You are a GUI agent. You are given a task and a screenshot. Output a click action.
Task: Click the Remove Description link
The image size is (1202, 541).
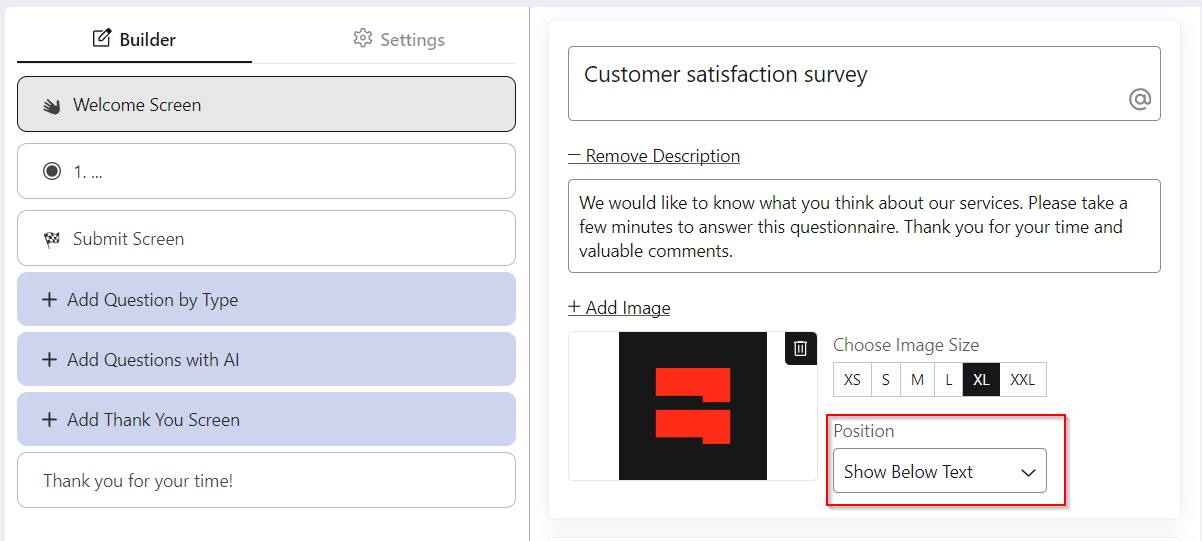pyautogui.click(x=654, y=156)
